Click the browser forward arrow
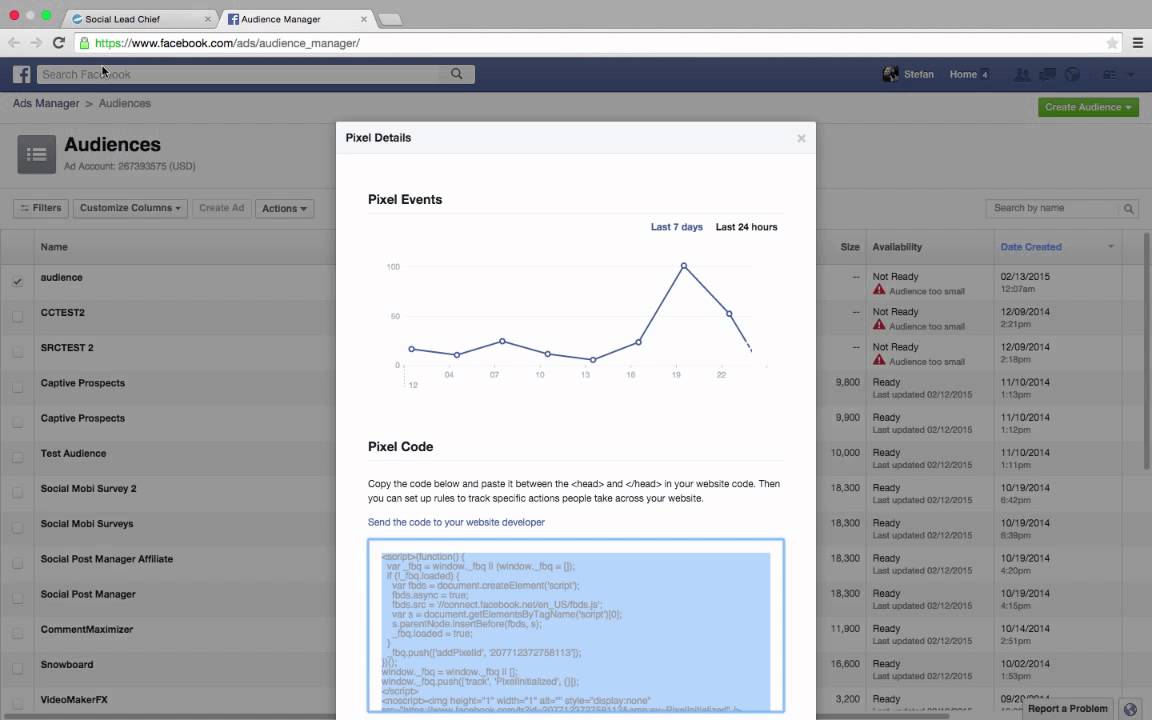Viewport: 1152px width, 720px height. [36, 43]
